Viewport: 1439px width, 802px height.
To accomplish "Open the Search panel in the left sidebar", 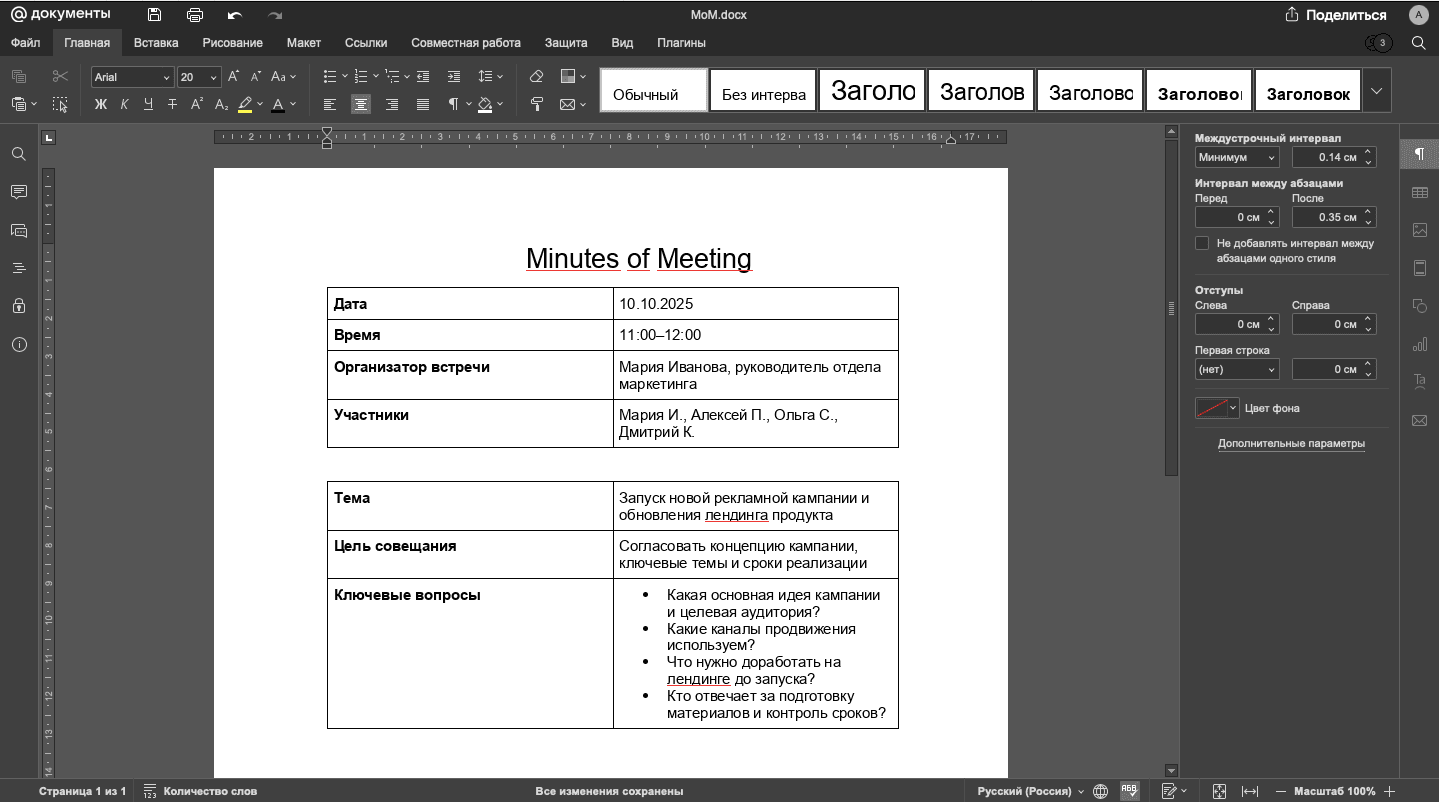I will (x=18, y=154).
